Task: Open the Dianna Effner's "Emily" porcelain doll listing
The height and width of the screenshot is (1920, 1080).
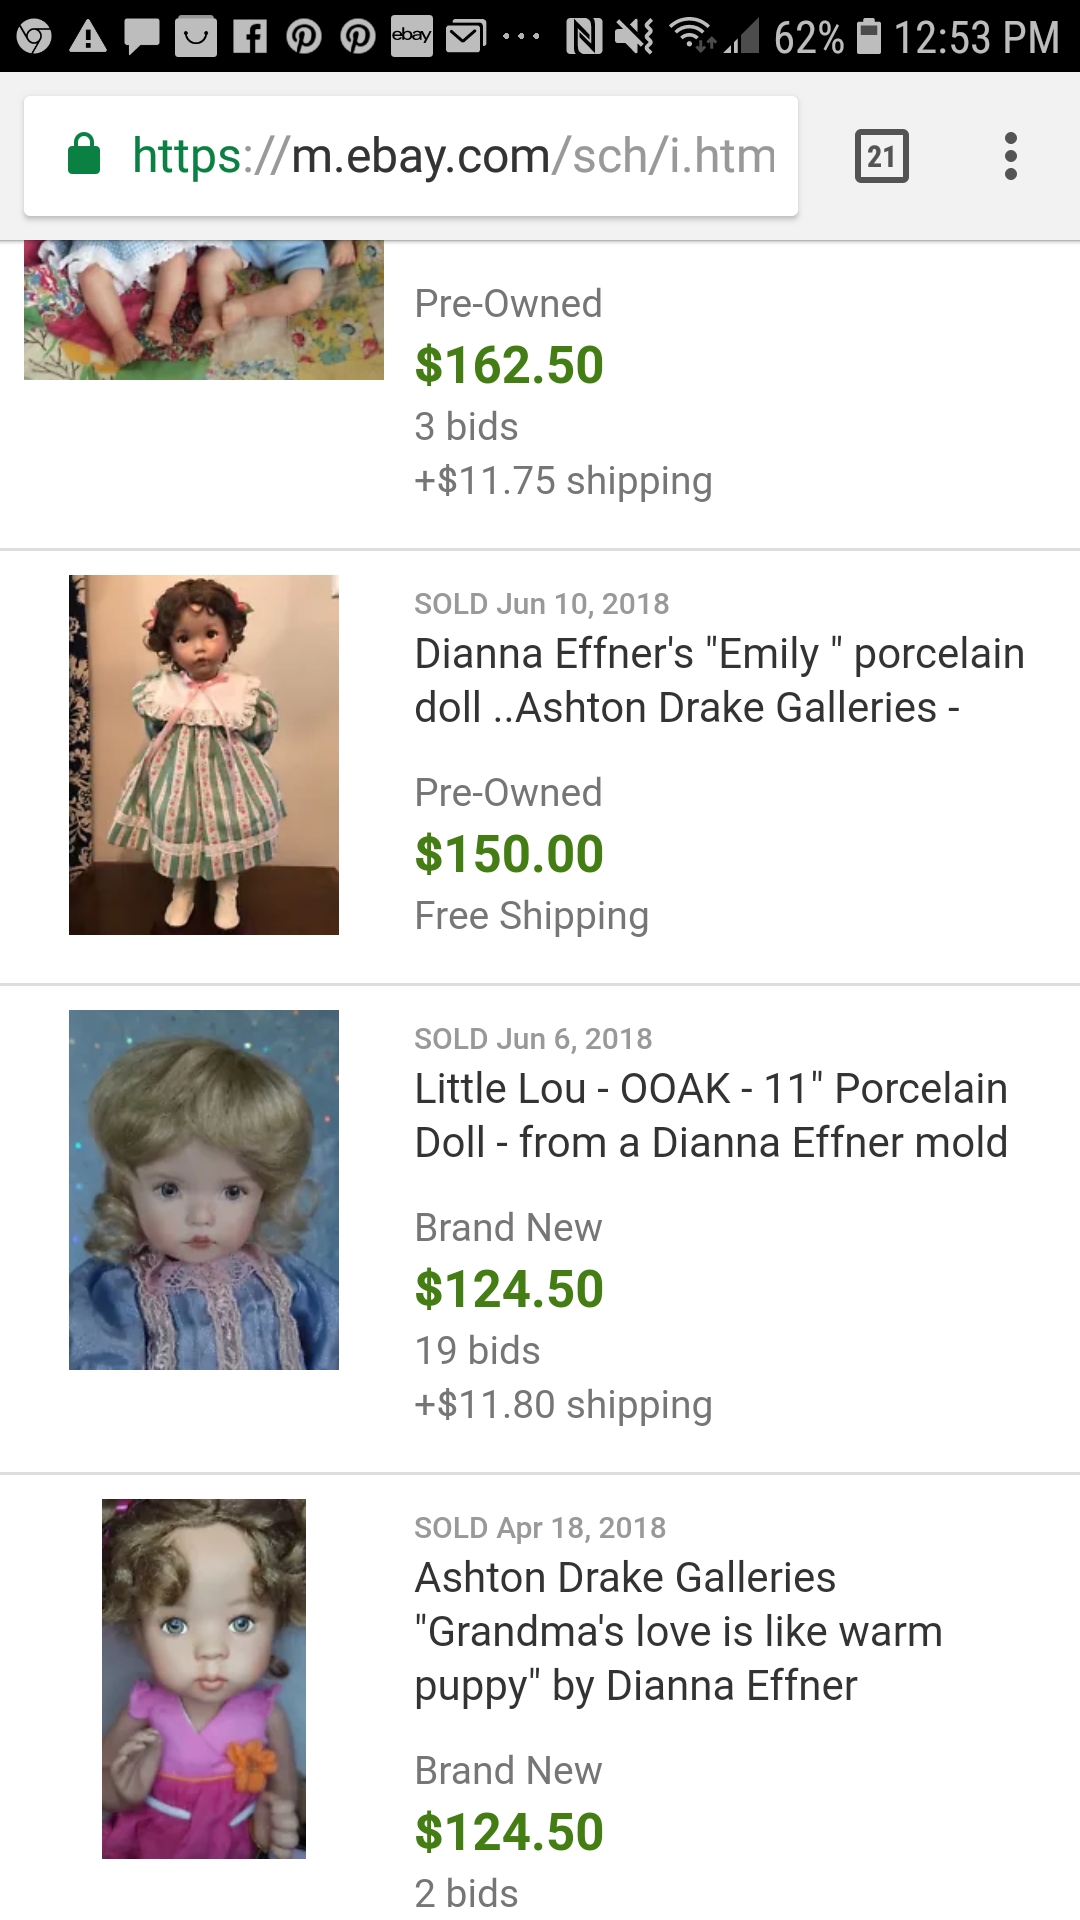Action: pyautogui.click(x=719, y=680)
